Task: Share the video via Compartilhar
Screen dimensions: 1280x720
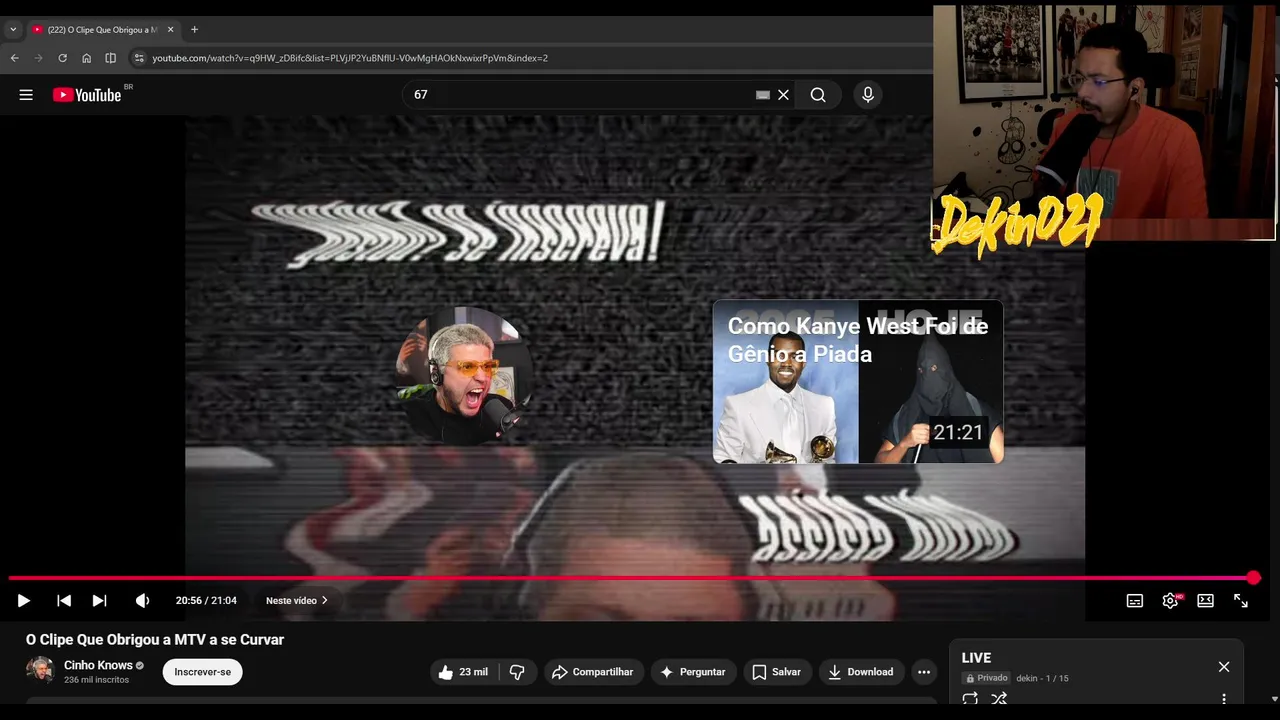Action: pos(593,672)
